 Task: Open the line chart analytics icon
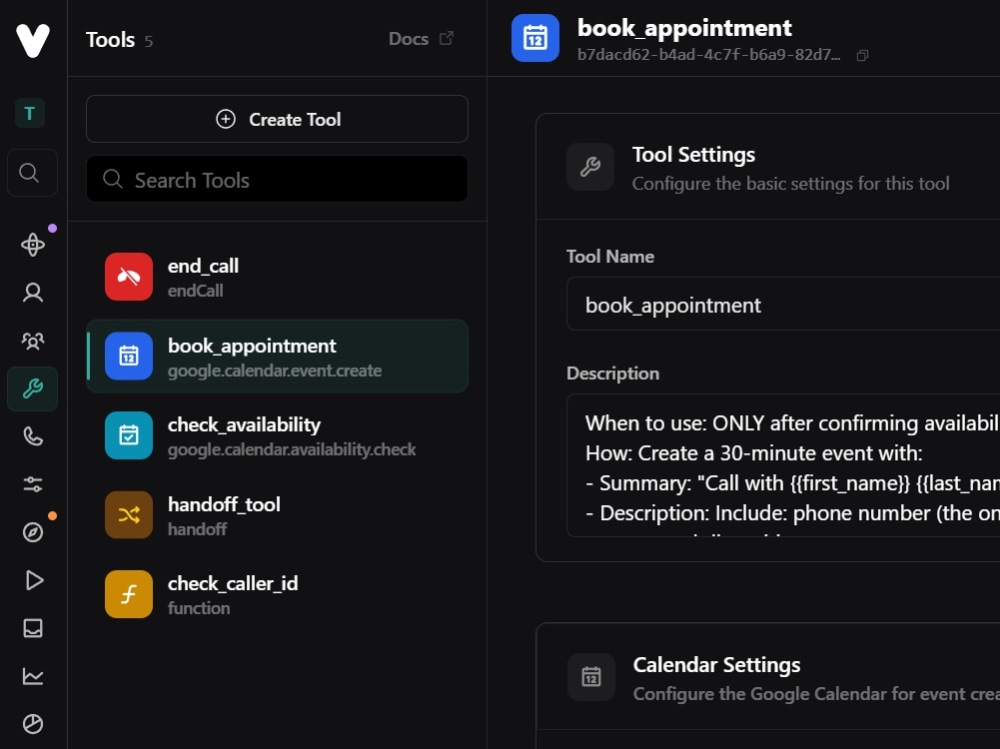pyautogui.click(x=33, y=676)
